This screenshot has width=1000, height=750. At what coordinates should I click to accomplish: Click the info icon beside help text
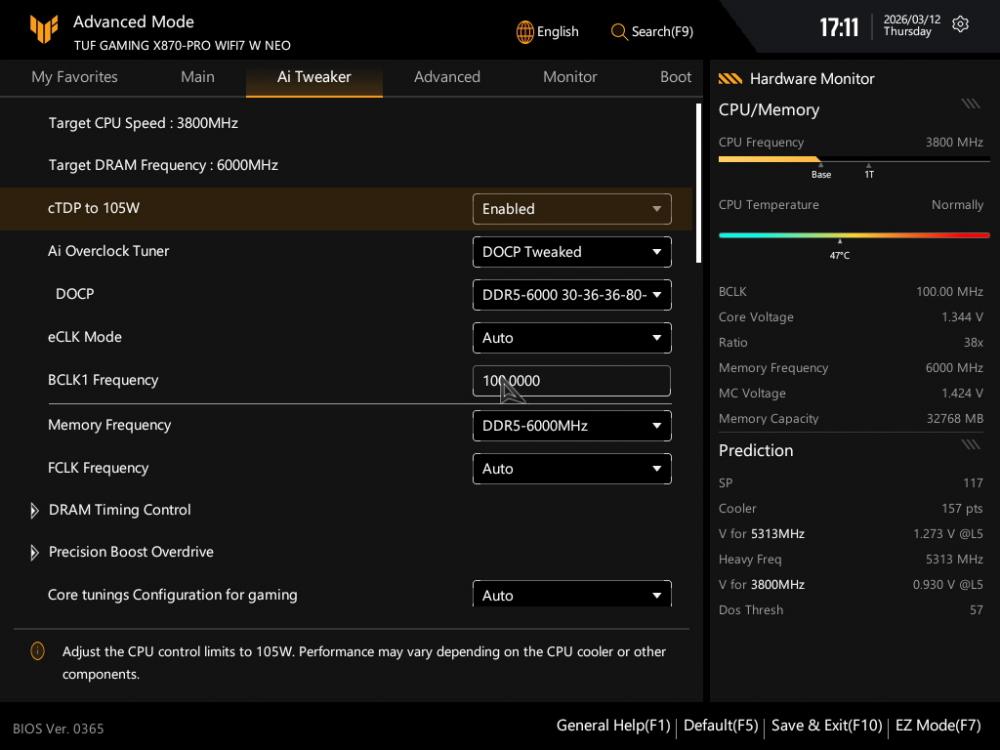pyautogui.click(x=38, y=652)
